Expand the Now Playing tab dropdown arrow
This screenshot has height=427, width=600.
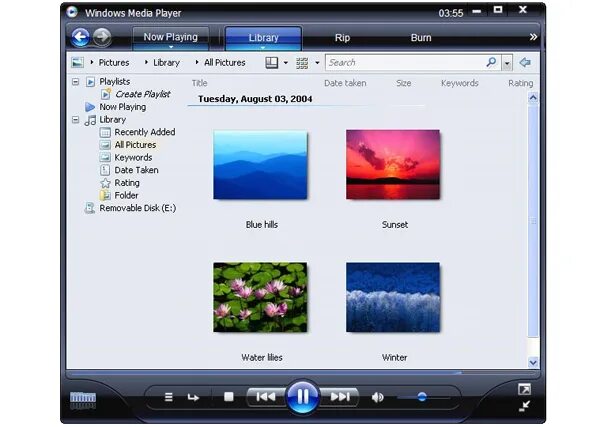(171, 47)
